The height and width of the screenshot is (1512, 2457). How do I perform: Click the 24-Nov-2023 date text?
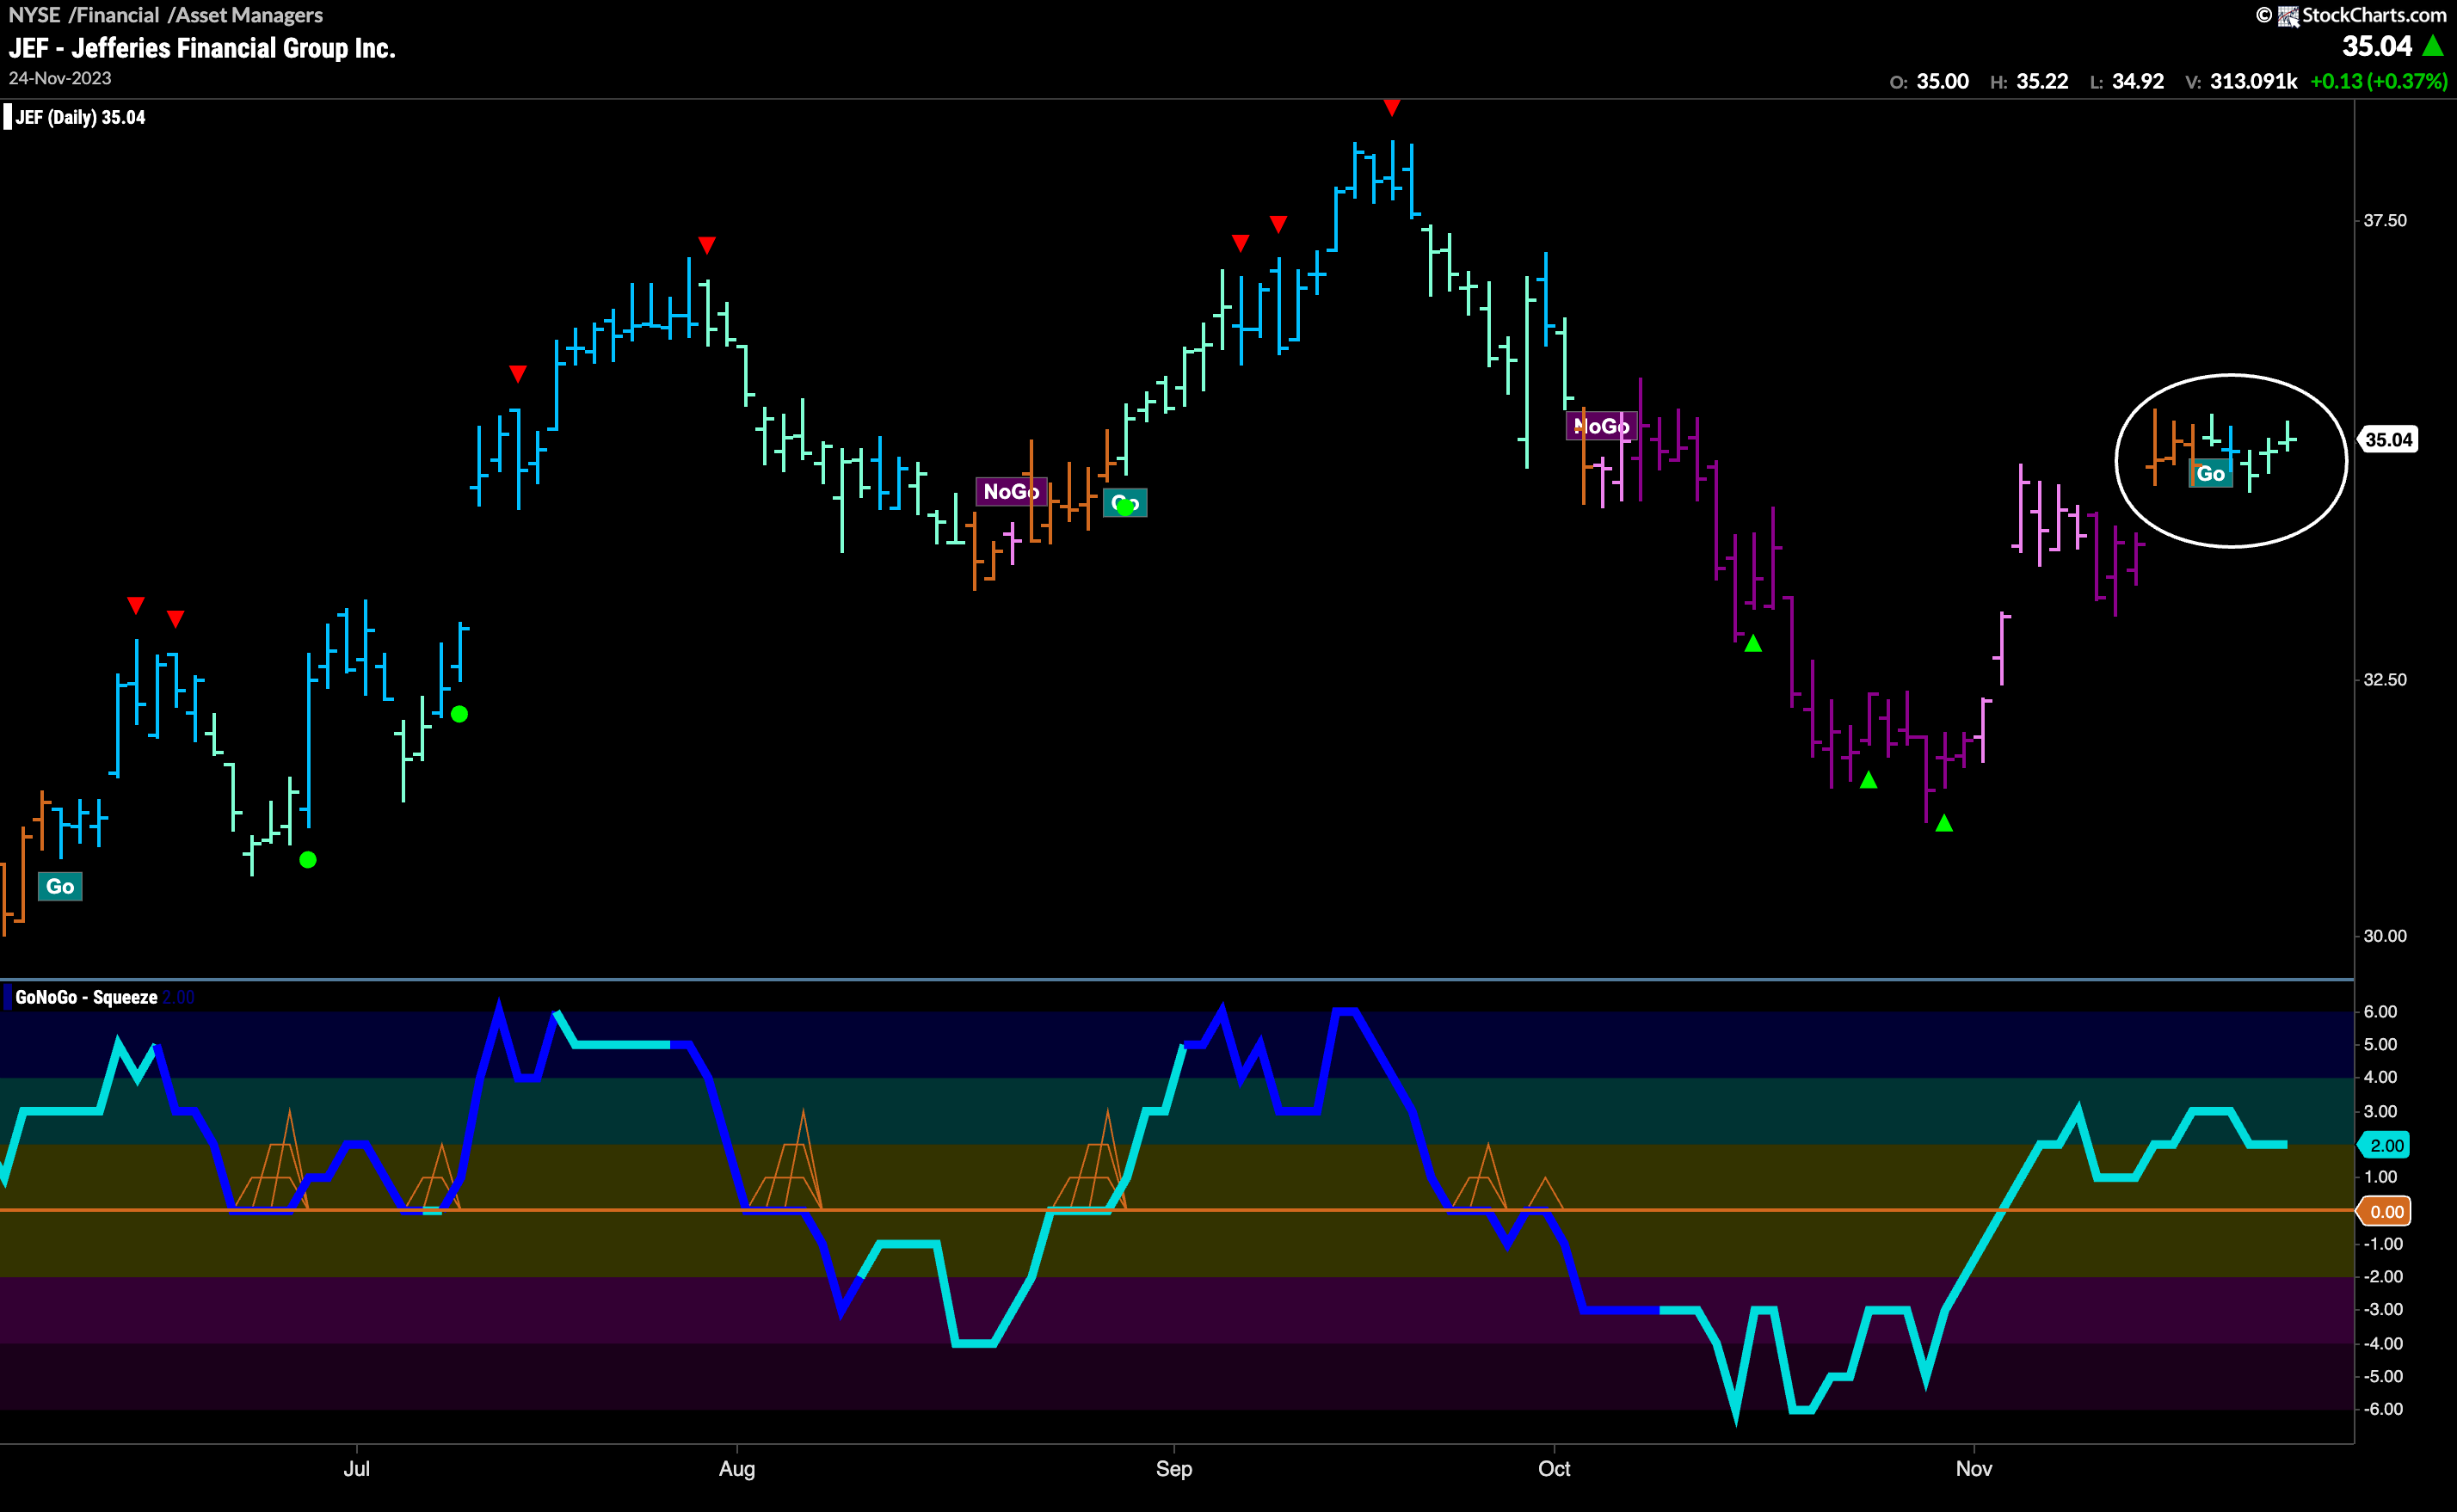pyautogui.click(x=60, y=78)
